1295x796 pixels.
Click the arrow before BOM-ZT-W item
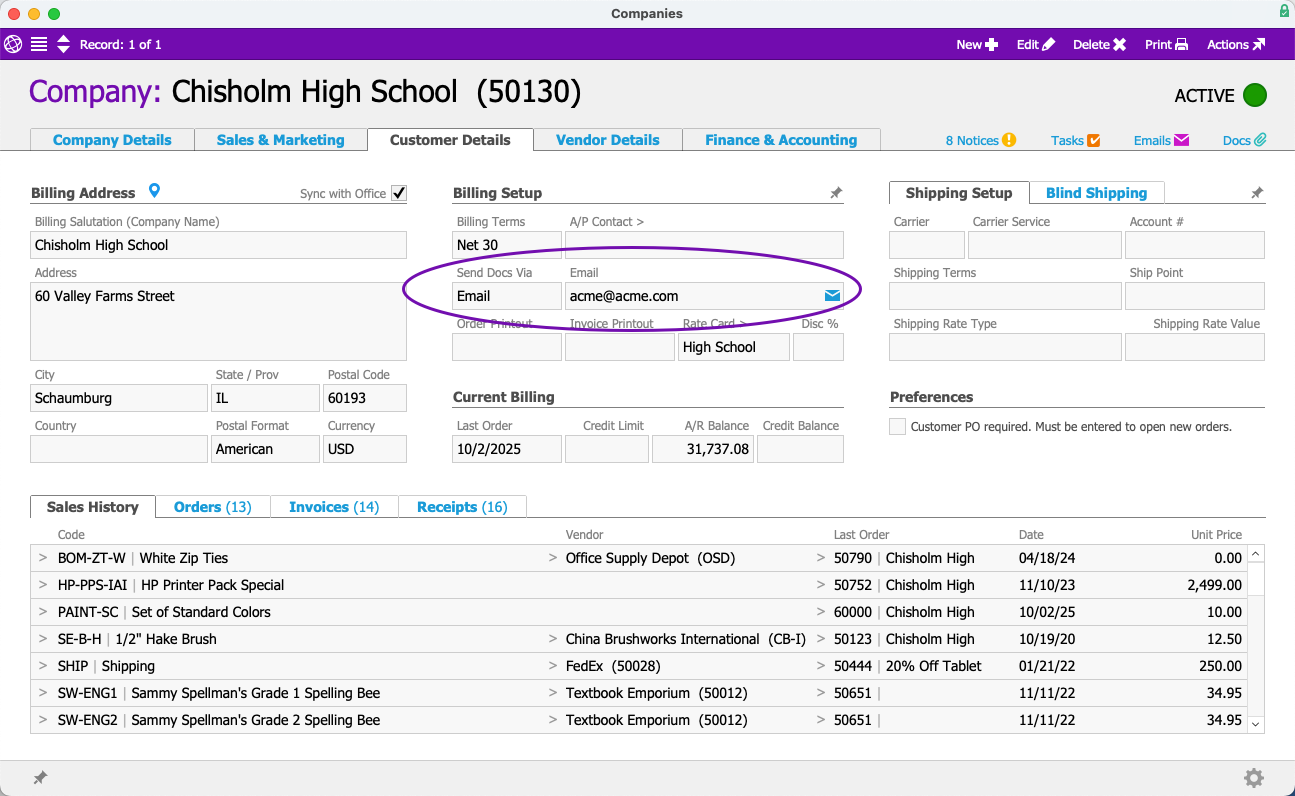coord(43,558)
